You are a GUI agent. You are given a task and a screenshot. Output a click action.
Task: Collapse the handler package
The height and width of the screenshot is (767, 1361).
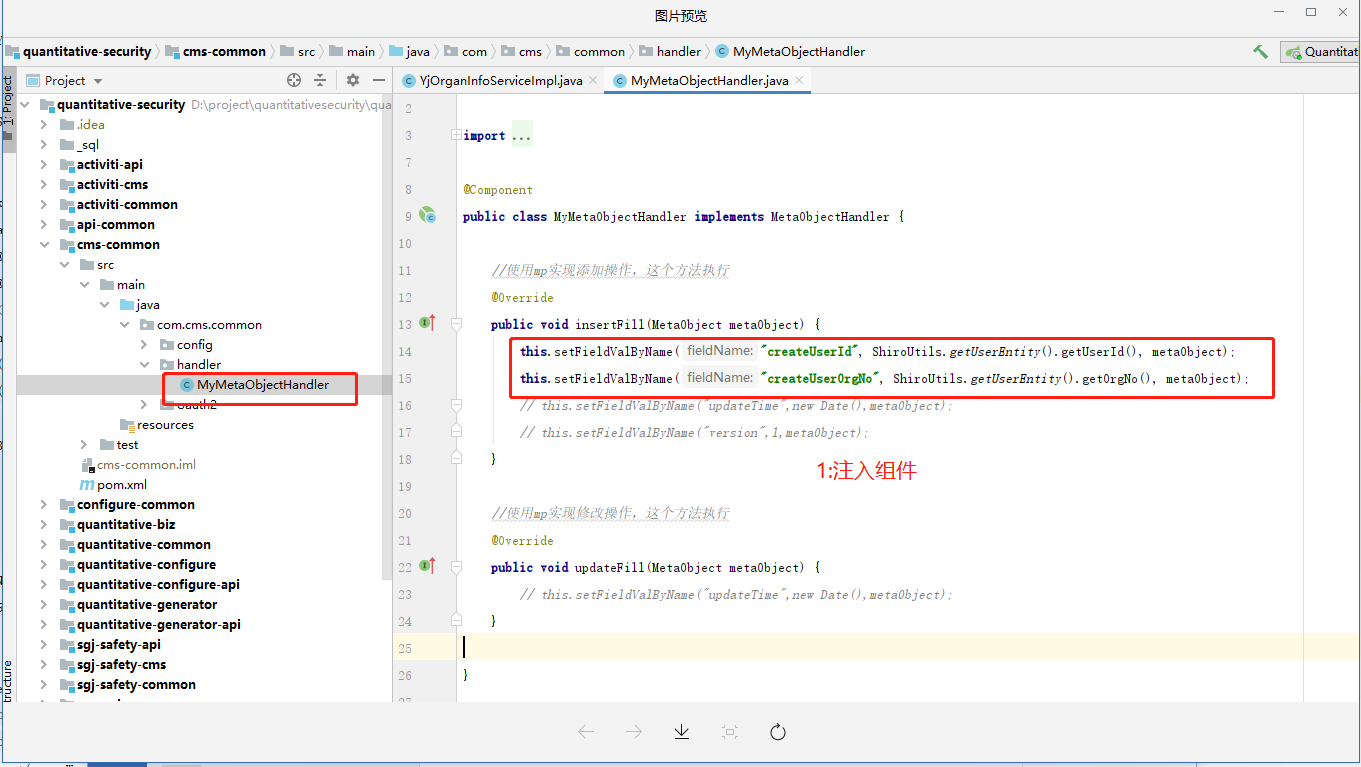click(144, 365)
